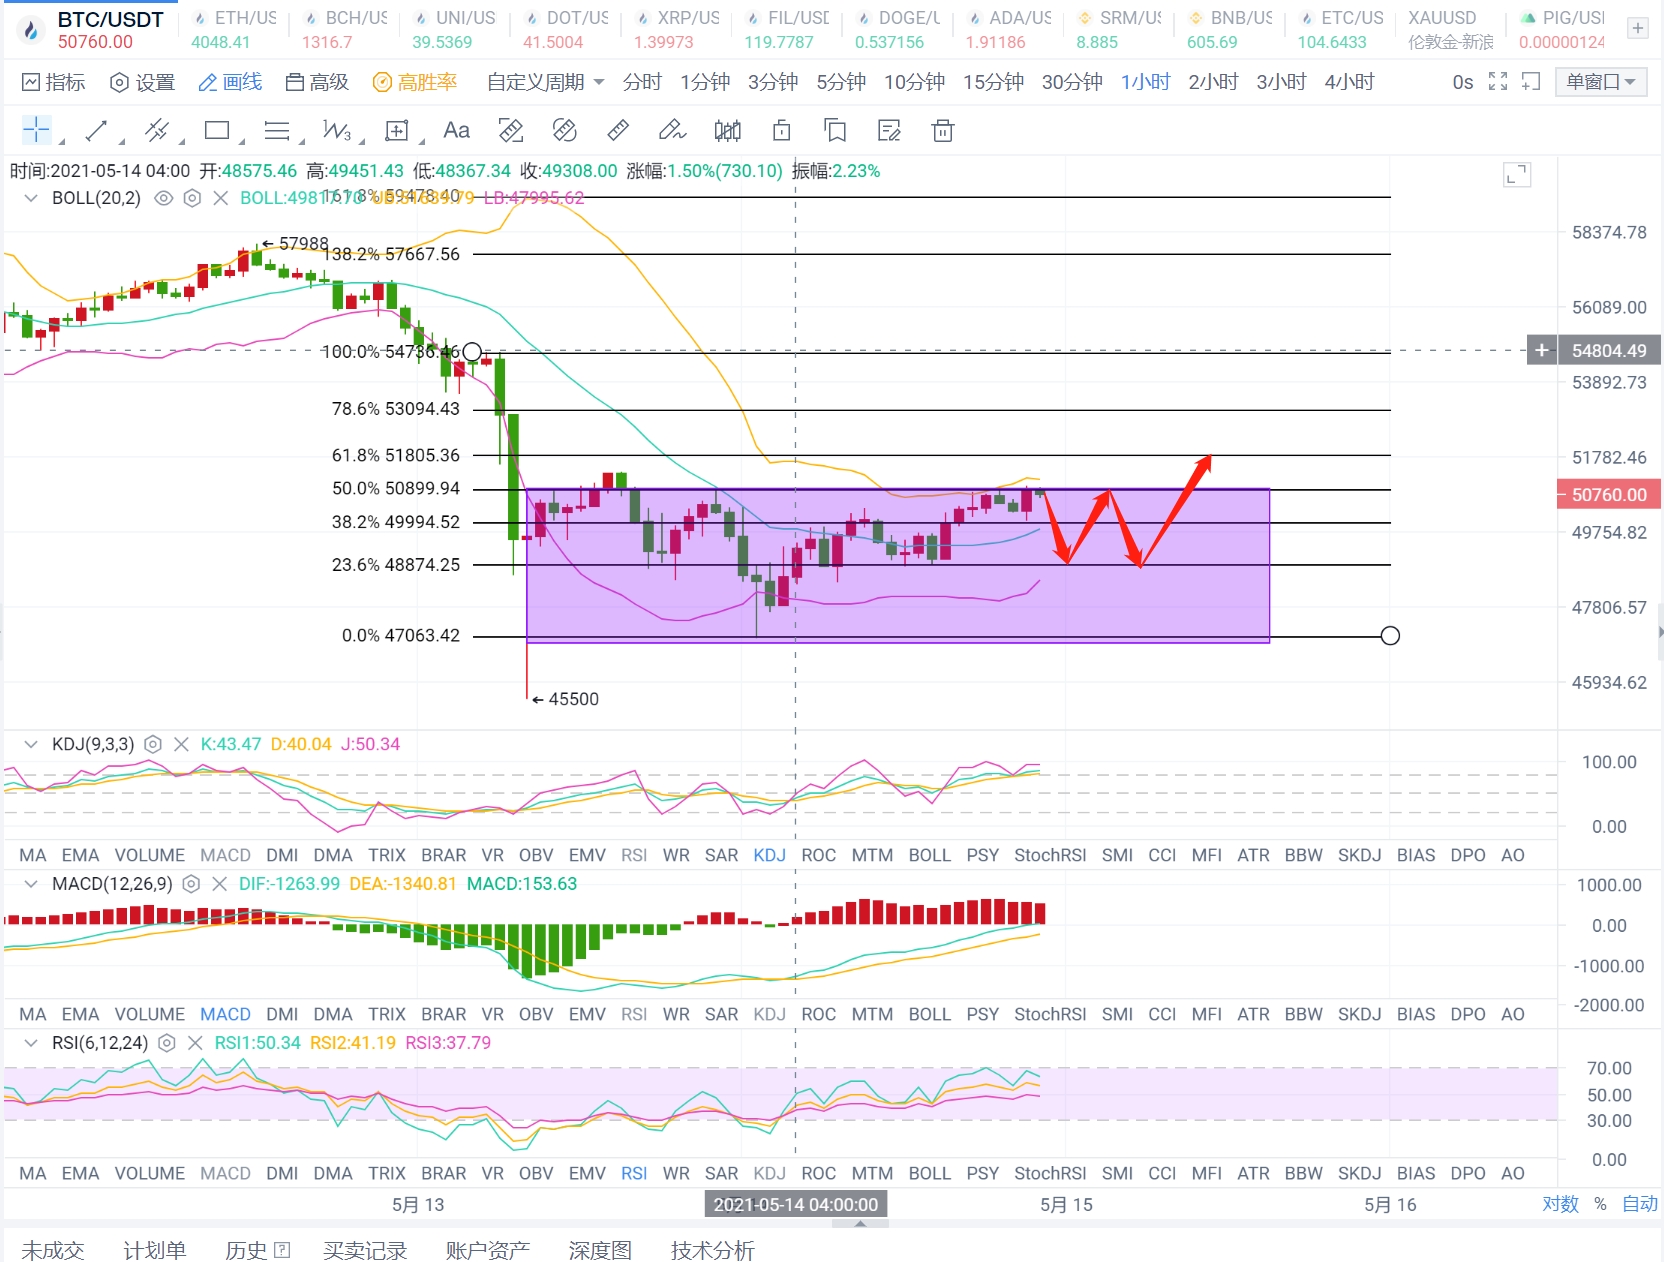Open the 指标 indicators menu
Image resolution: width=1664 pixels, height=1262 pixels.
coord(54,82)
